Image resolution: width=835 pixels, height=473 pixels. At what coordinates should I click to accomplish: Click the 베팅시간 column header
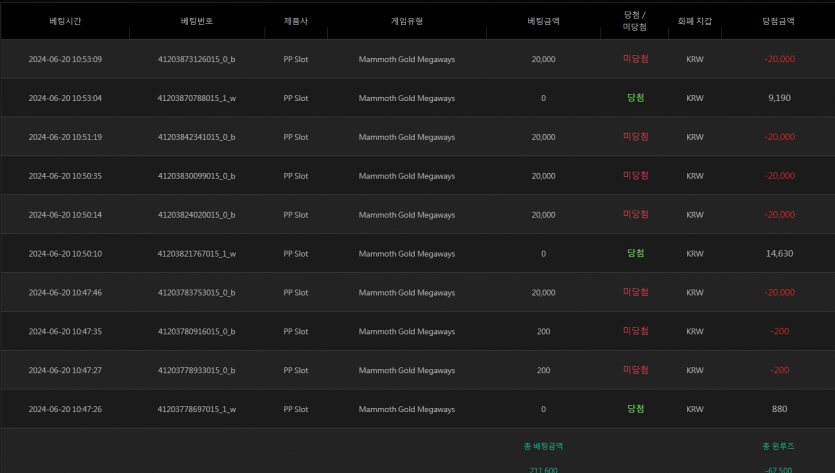65,21
